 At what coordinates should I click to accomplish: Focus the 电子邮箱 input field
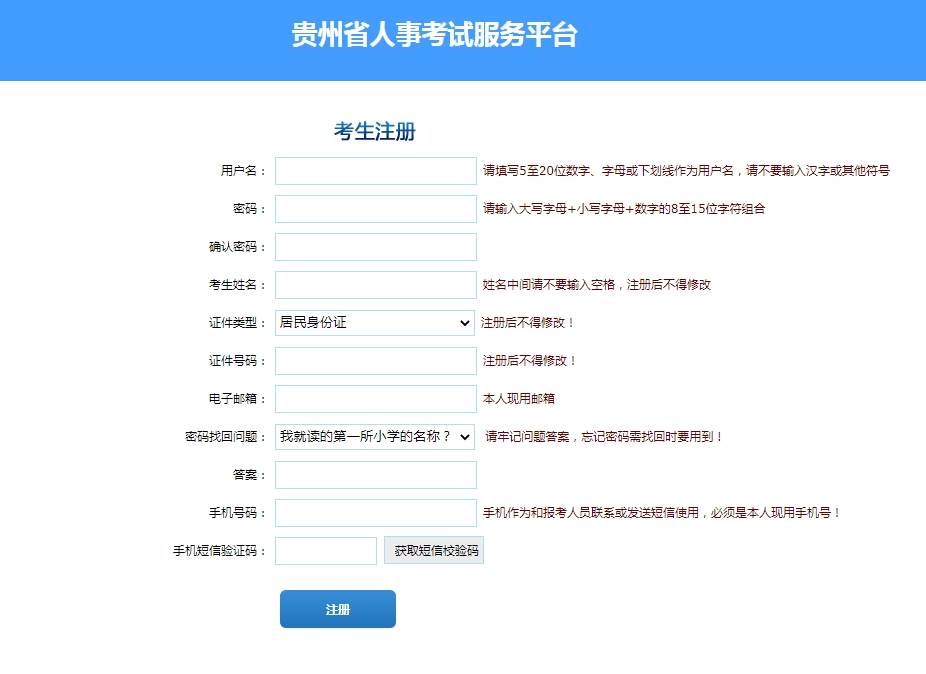pos(376,399)
